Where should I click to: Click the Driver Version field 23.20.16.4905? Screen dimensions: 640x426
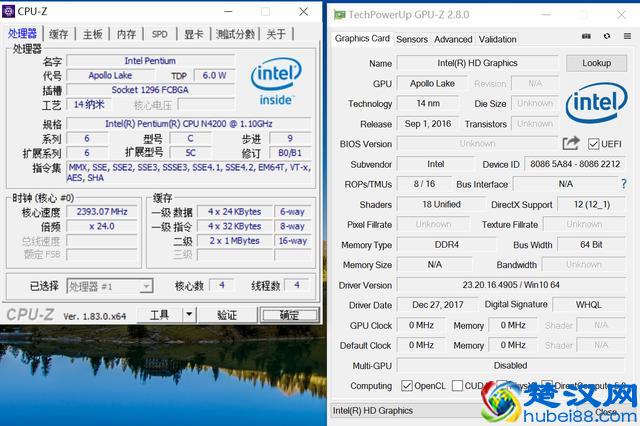point(511,285)
